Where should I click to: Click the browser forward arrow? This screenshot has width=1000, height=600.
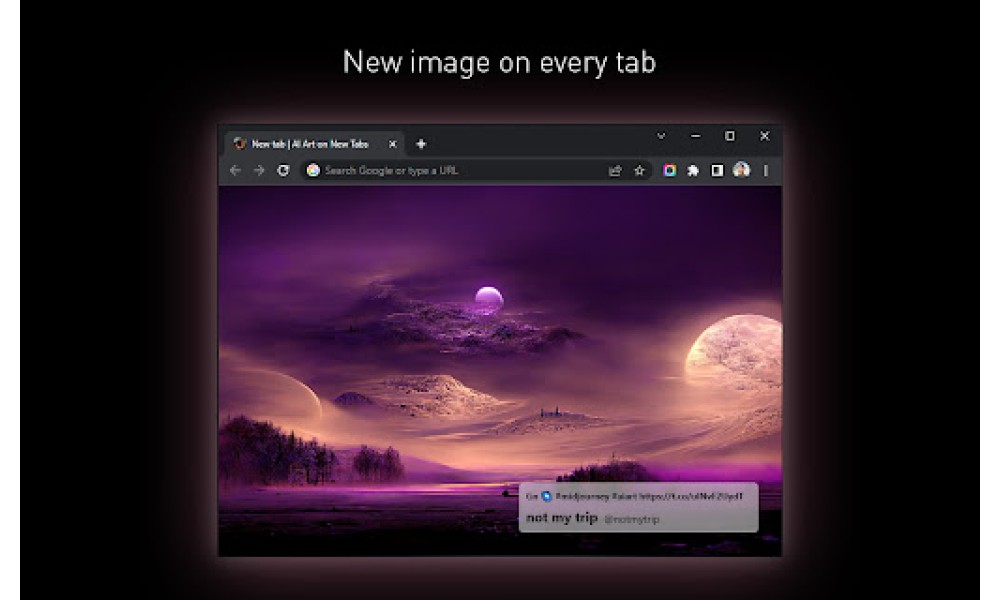258,170
